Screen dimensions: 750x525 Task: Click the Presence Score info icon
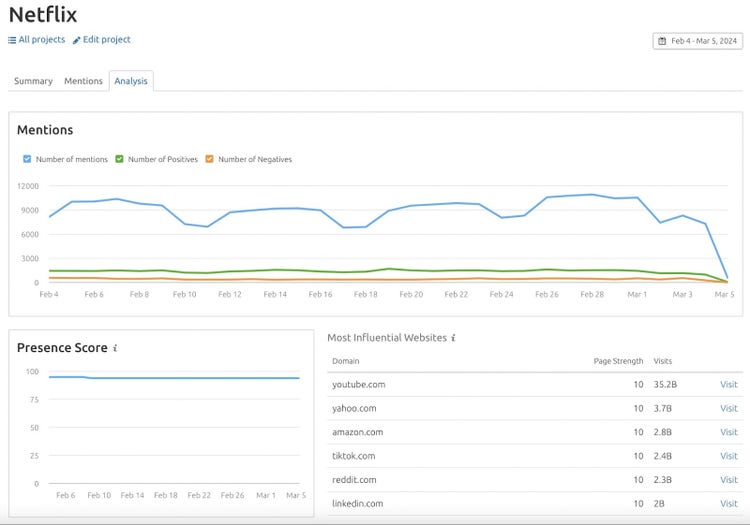tap(115, 348)
